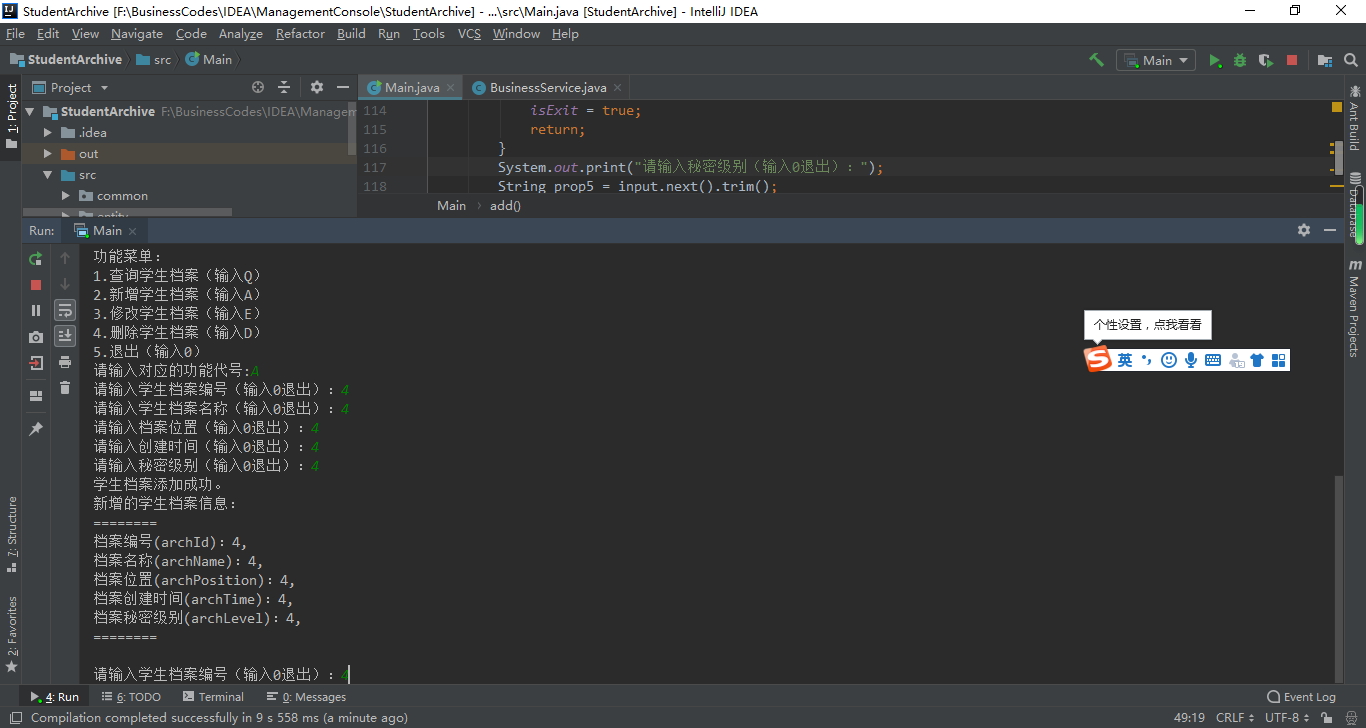This screenshot has width=1366, height=728.
Task: Collapse the StudentArchive root folder
Action: 29,111
